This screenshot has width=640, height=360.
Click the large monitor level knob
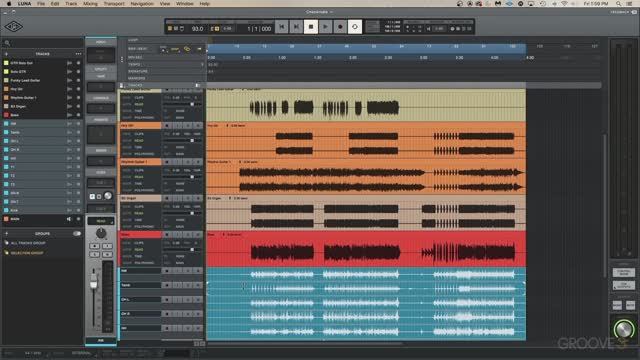coord(623,329)
